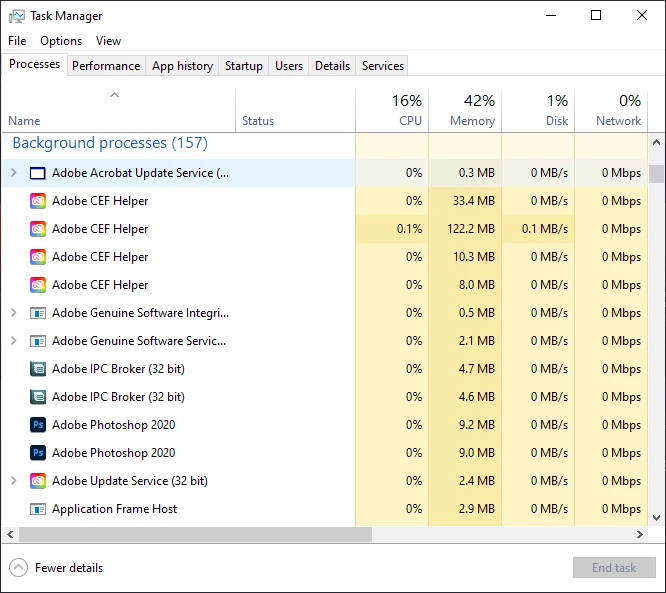This screenshot has height=593, width=666.
Task: Click the vertical scrollbar thumb
Action: tap(656, 174)
